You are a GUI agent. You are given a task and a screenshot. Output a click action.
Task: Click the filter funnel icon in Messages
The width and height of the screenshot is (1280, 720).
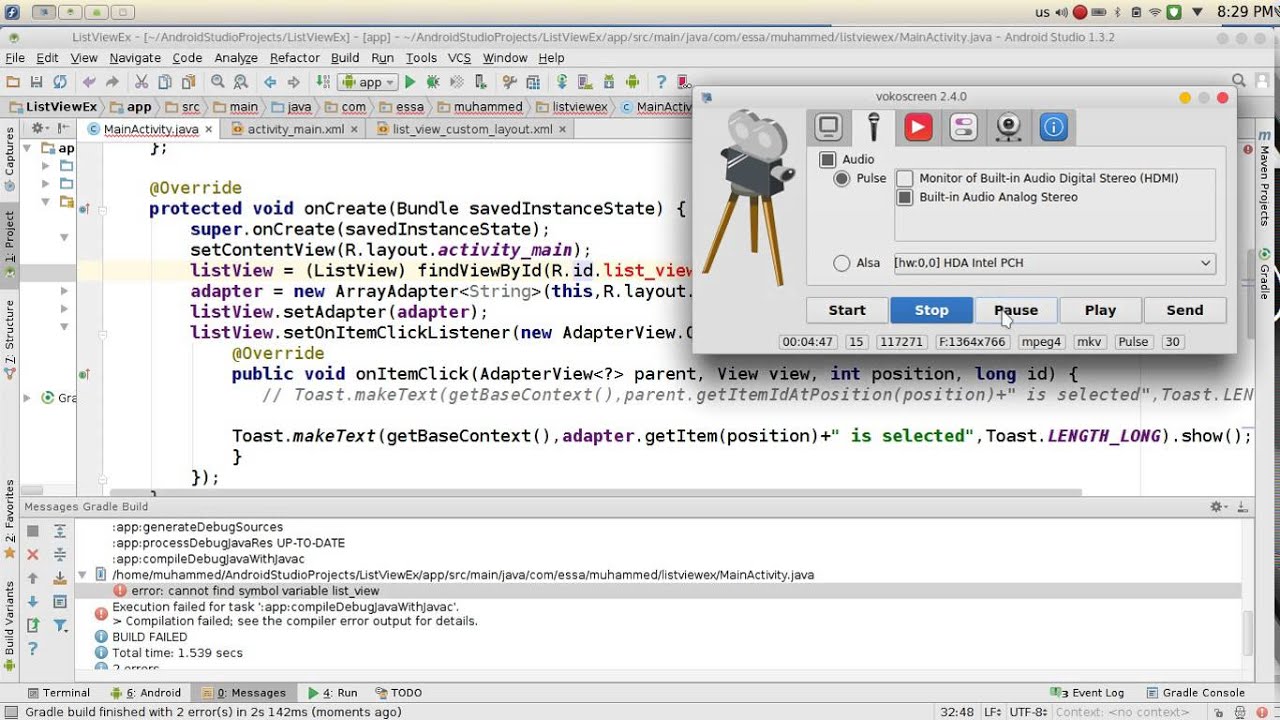60,625
